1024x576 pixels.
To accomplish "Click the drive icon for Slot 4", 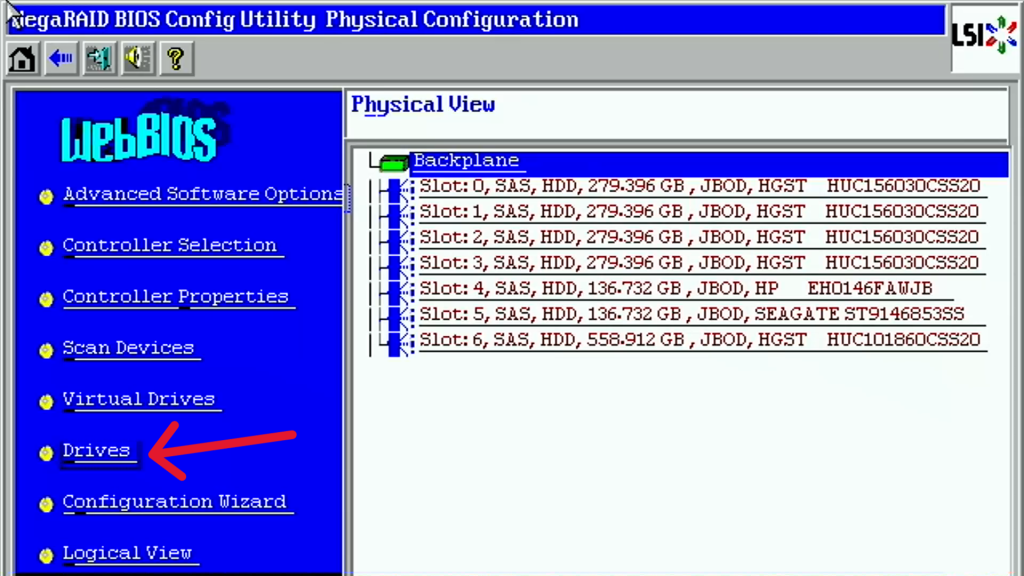I will click(x=400, y=291).
